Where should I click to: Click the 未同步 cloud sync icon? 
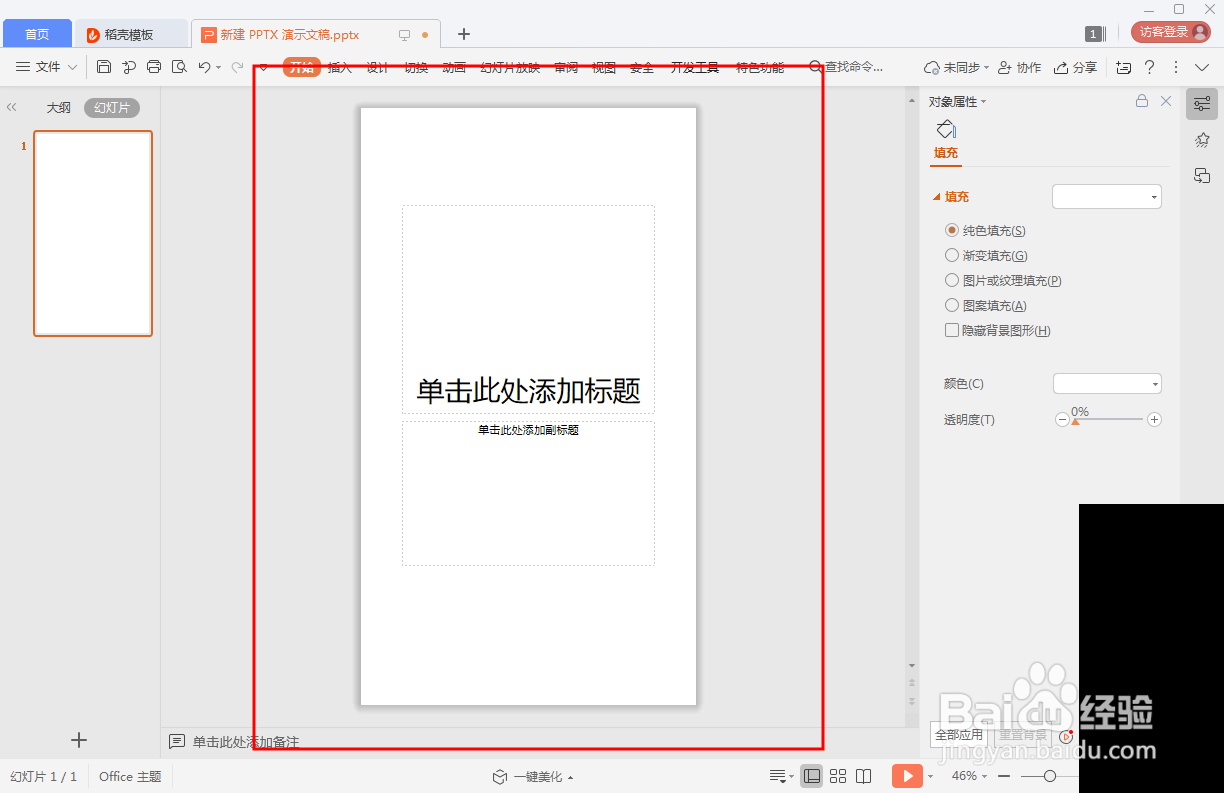click(x=932, y=67)
